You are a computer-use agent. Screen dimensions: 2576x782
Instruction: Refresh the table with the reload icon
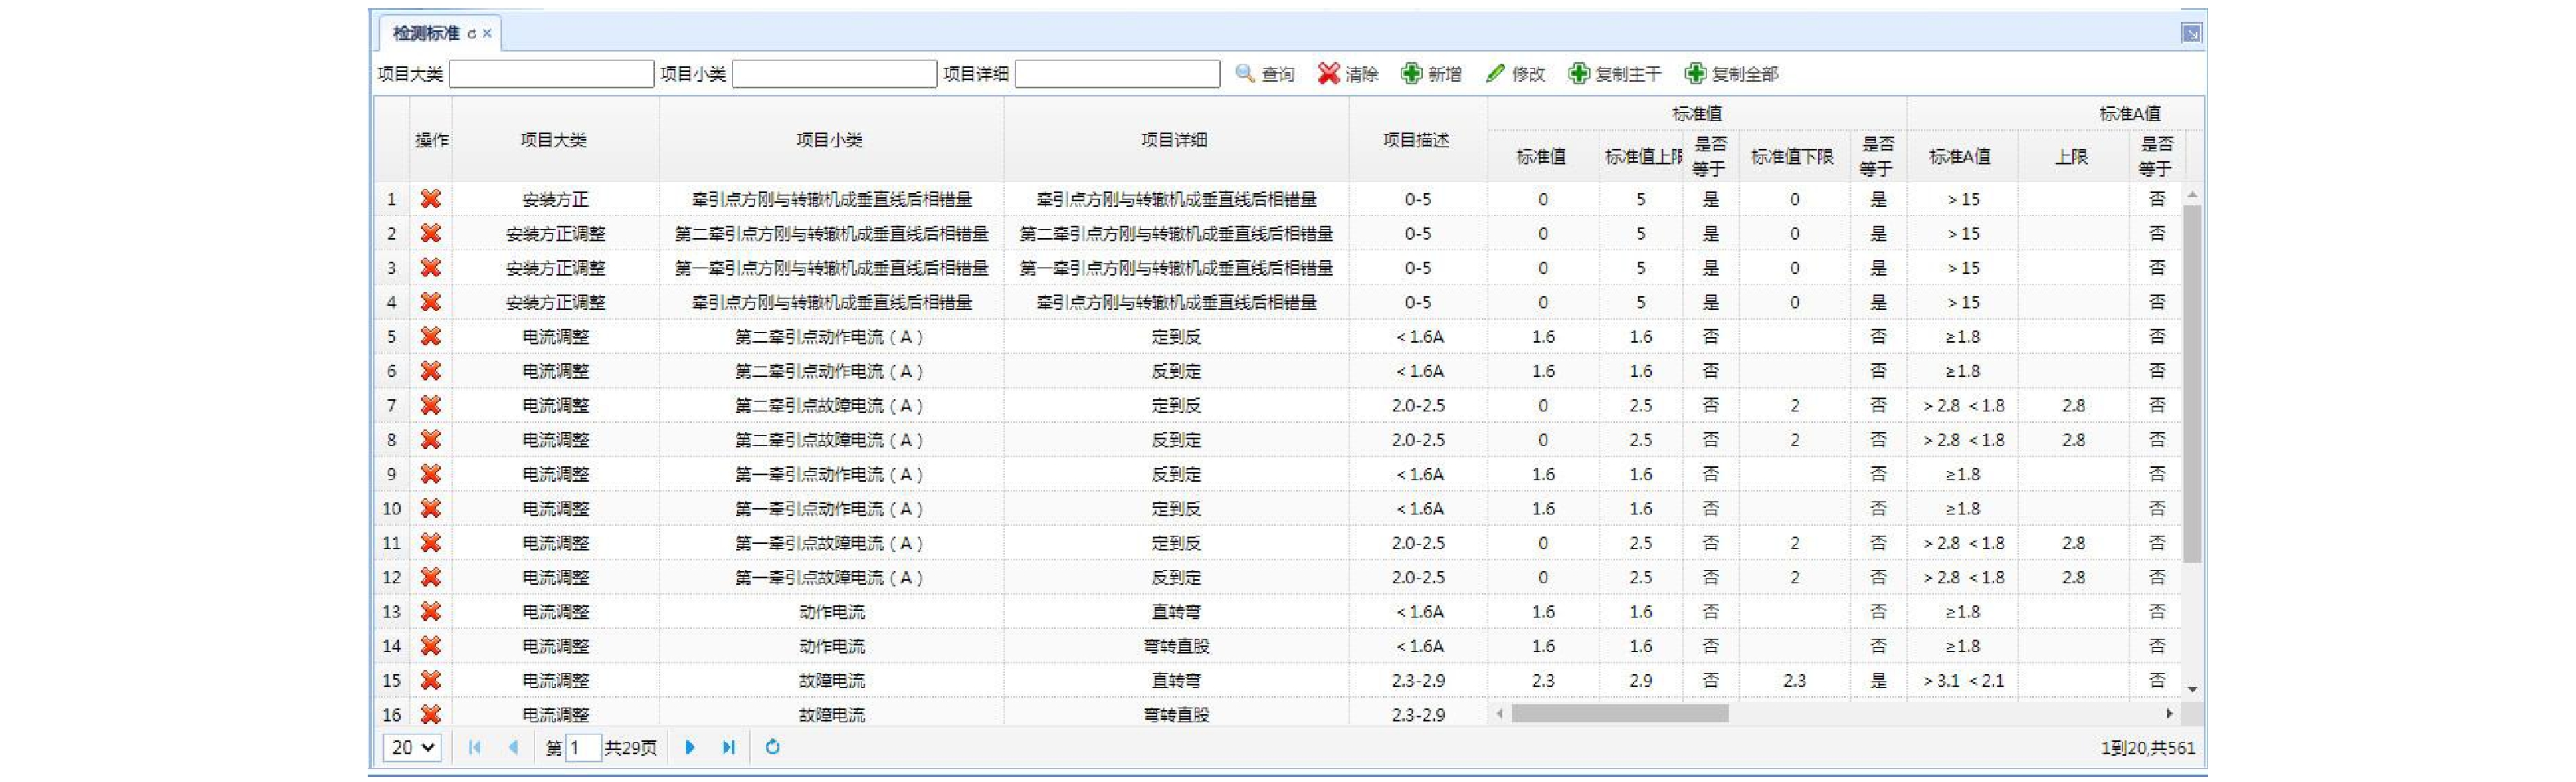point(772,747)
